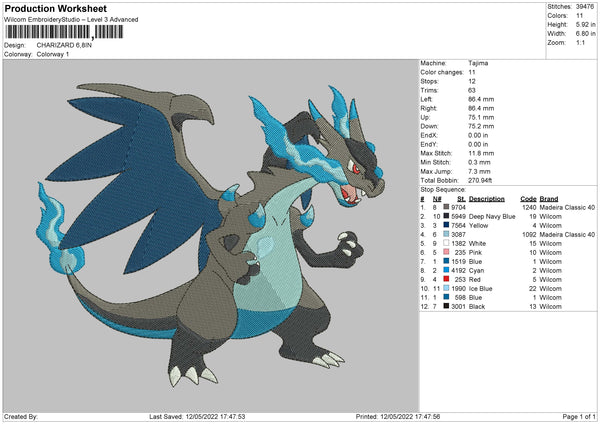Click the 253 Red thread swatch

coord(446,279)
